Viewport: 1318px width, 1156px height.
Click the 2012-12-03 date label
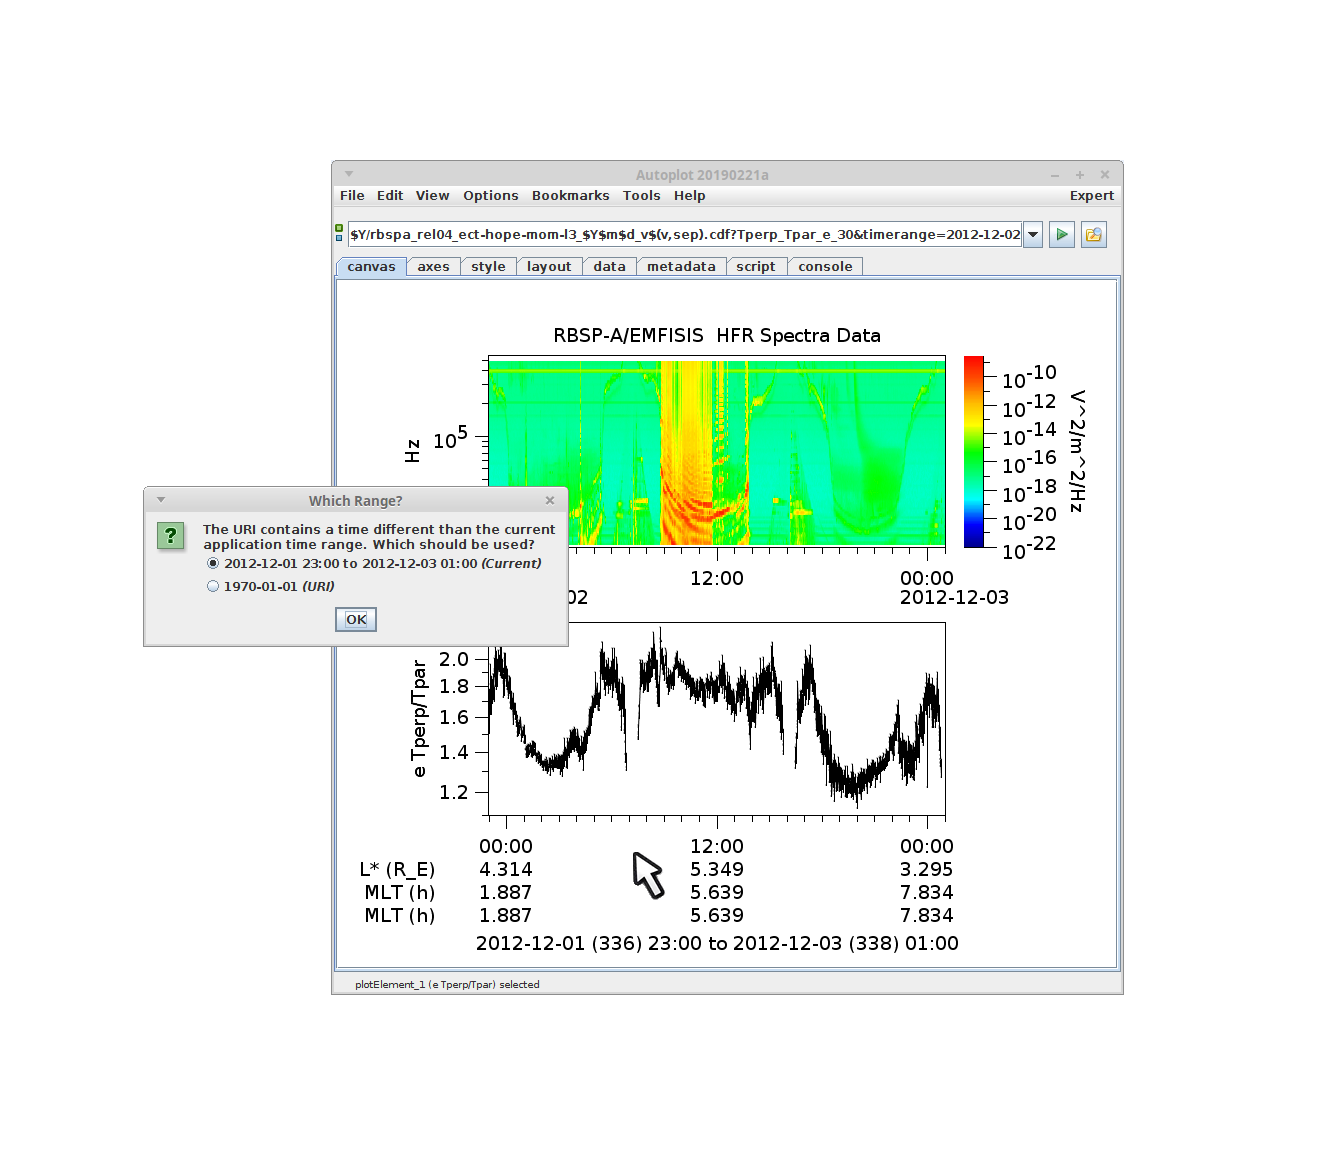point(954,598)
